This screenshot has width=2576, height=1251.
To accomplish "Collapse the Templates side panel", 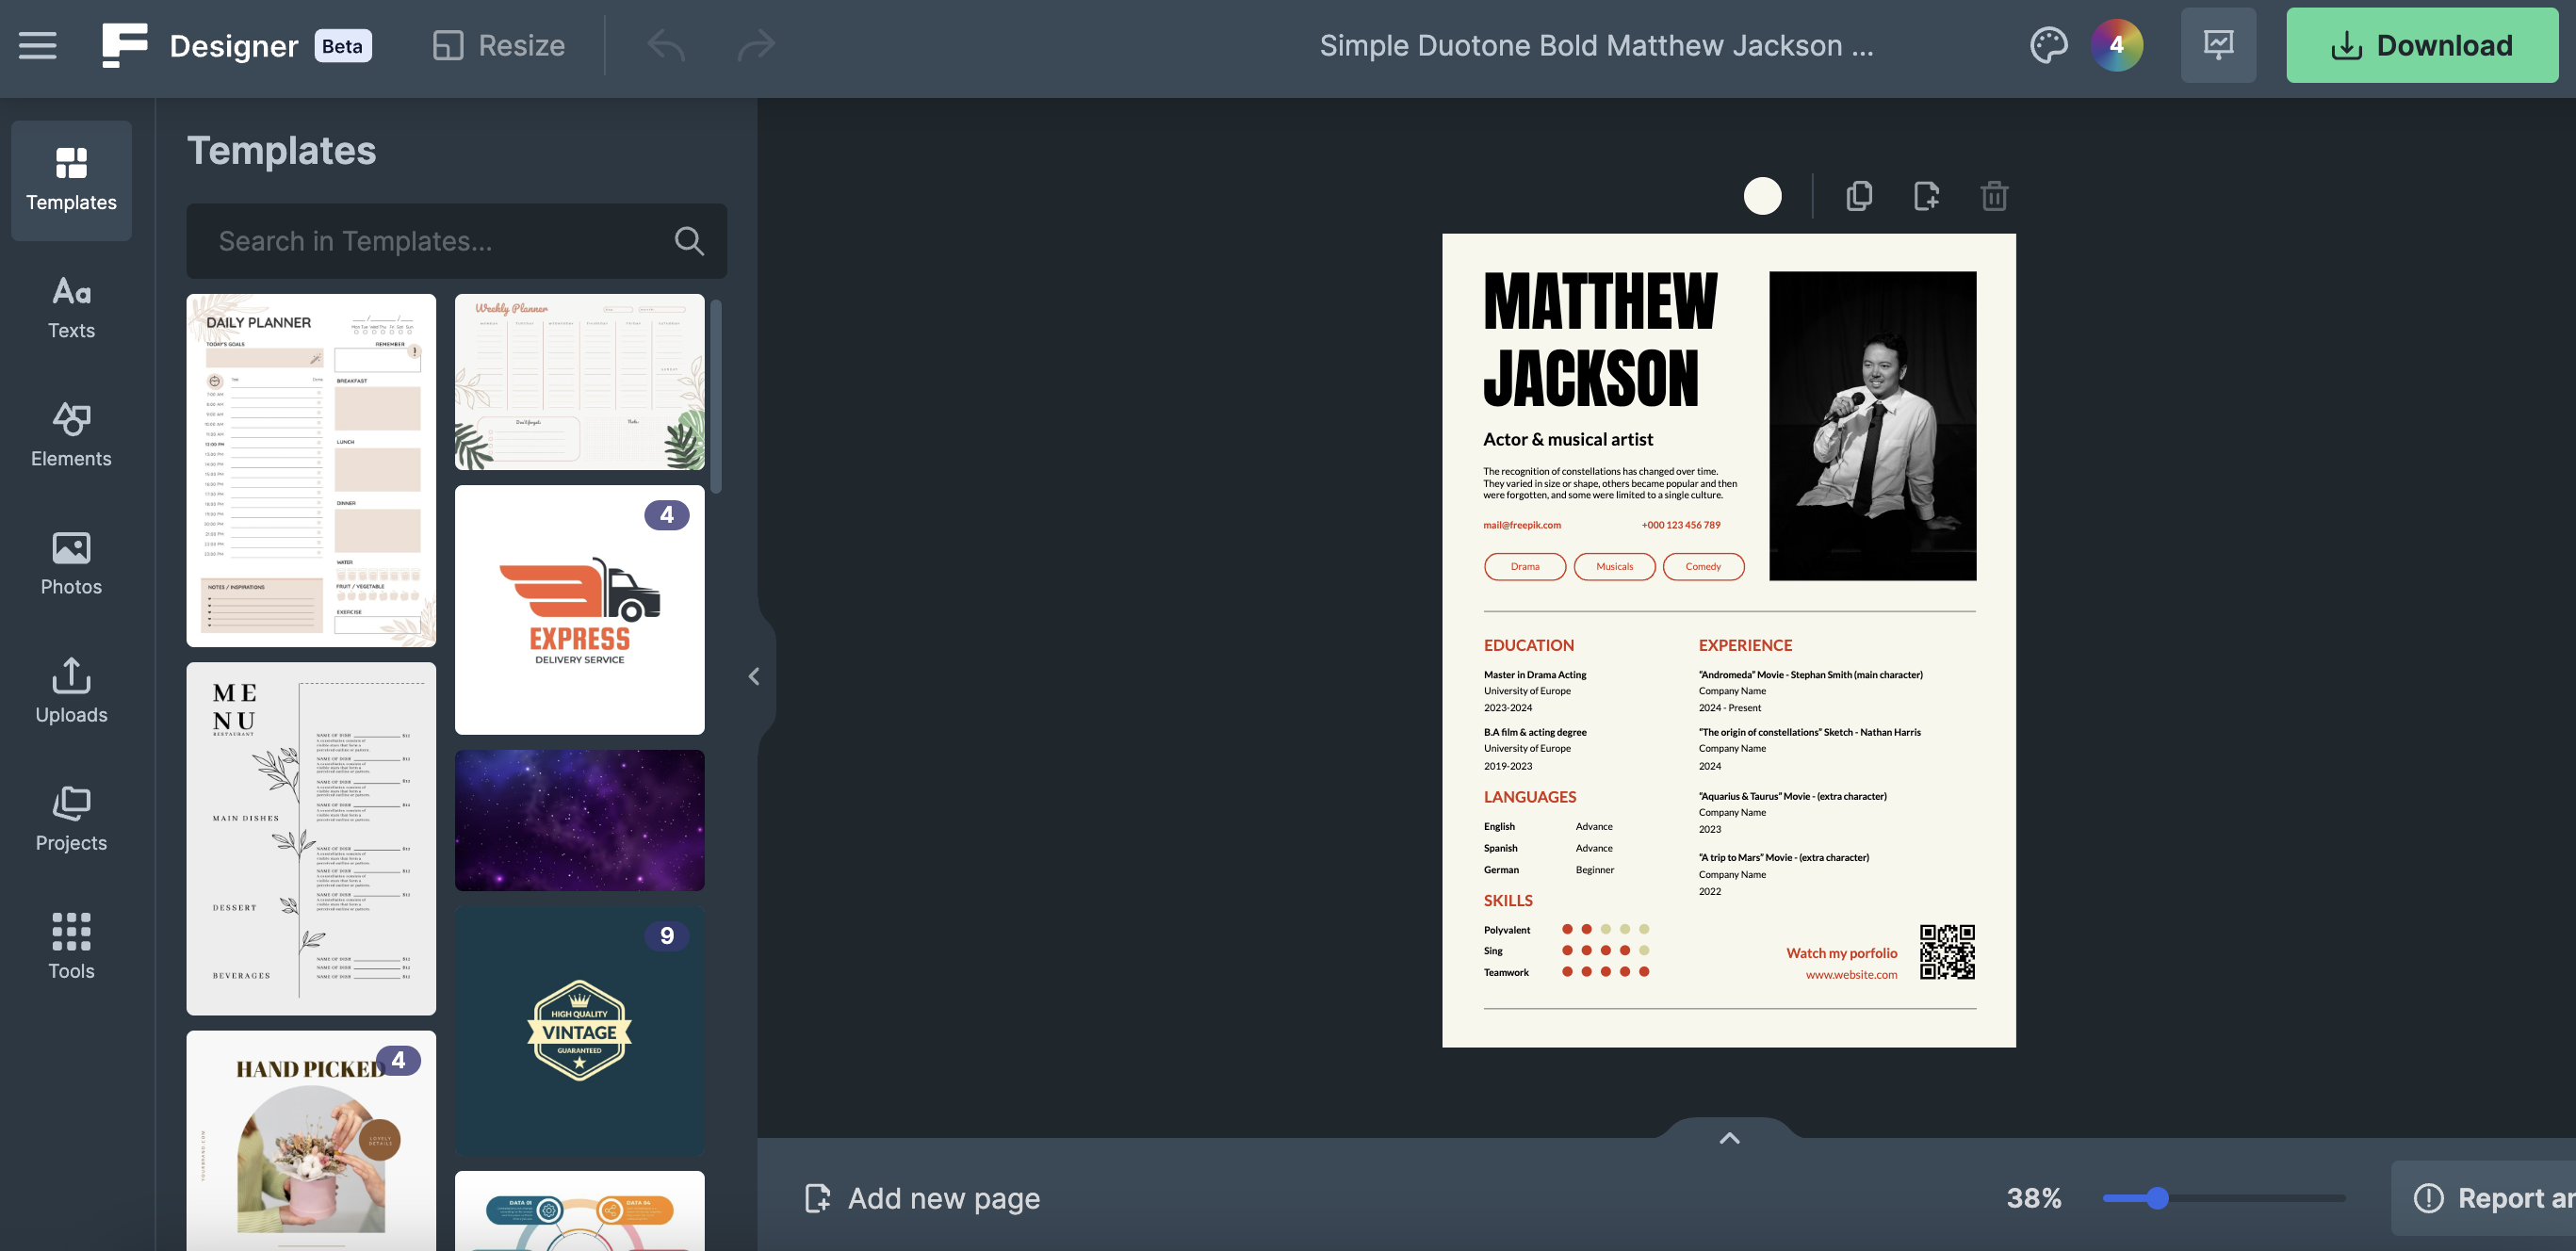I will (754, 677).
